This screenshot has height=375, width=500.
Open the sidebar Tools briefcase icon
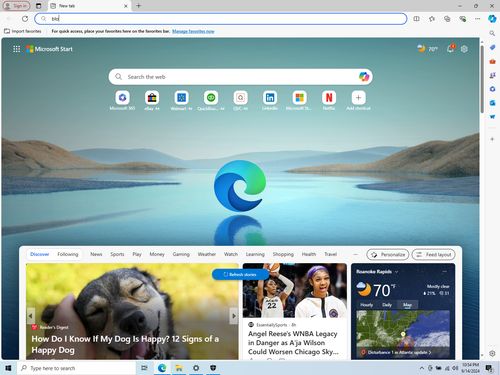coord(492,61)
